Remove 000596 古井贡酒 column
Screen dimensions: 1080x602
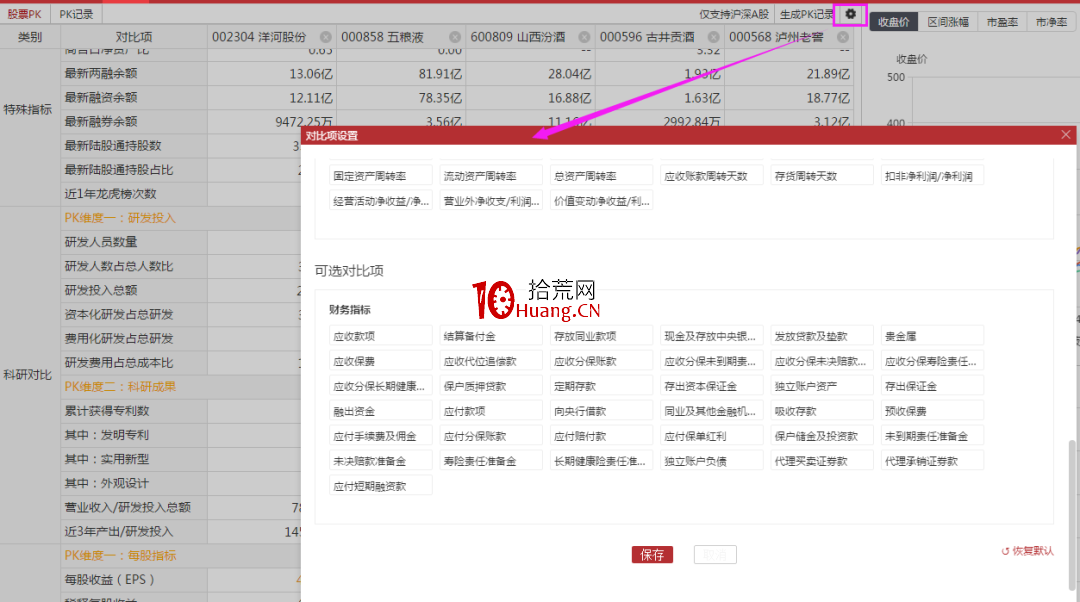714,37
